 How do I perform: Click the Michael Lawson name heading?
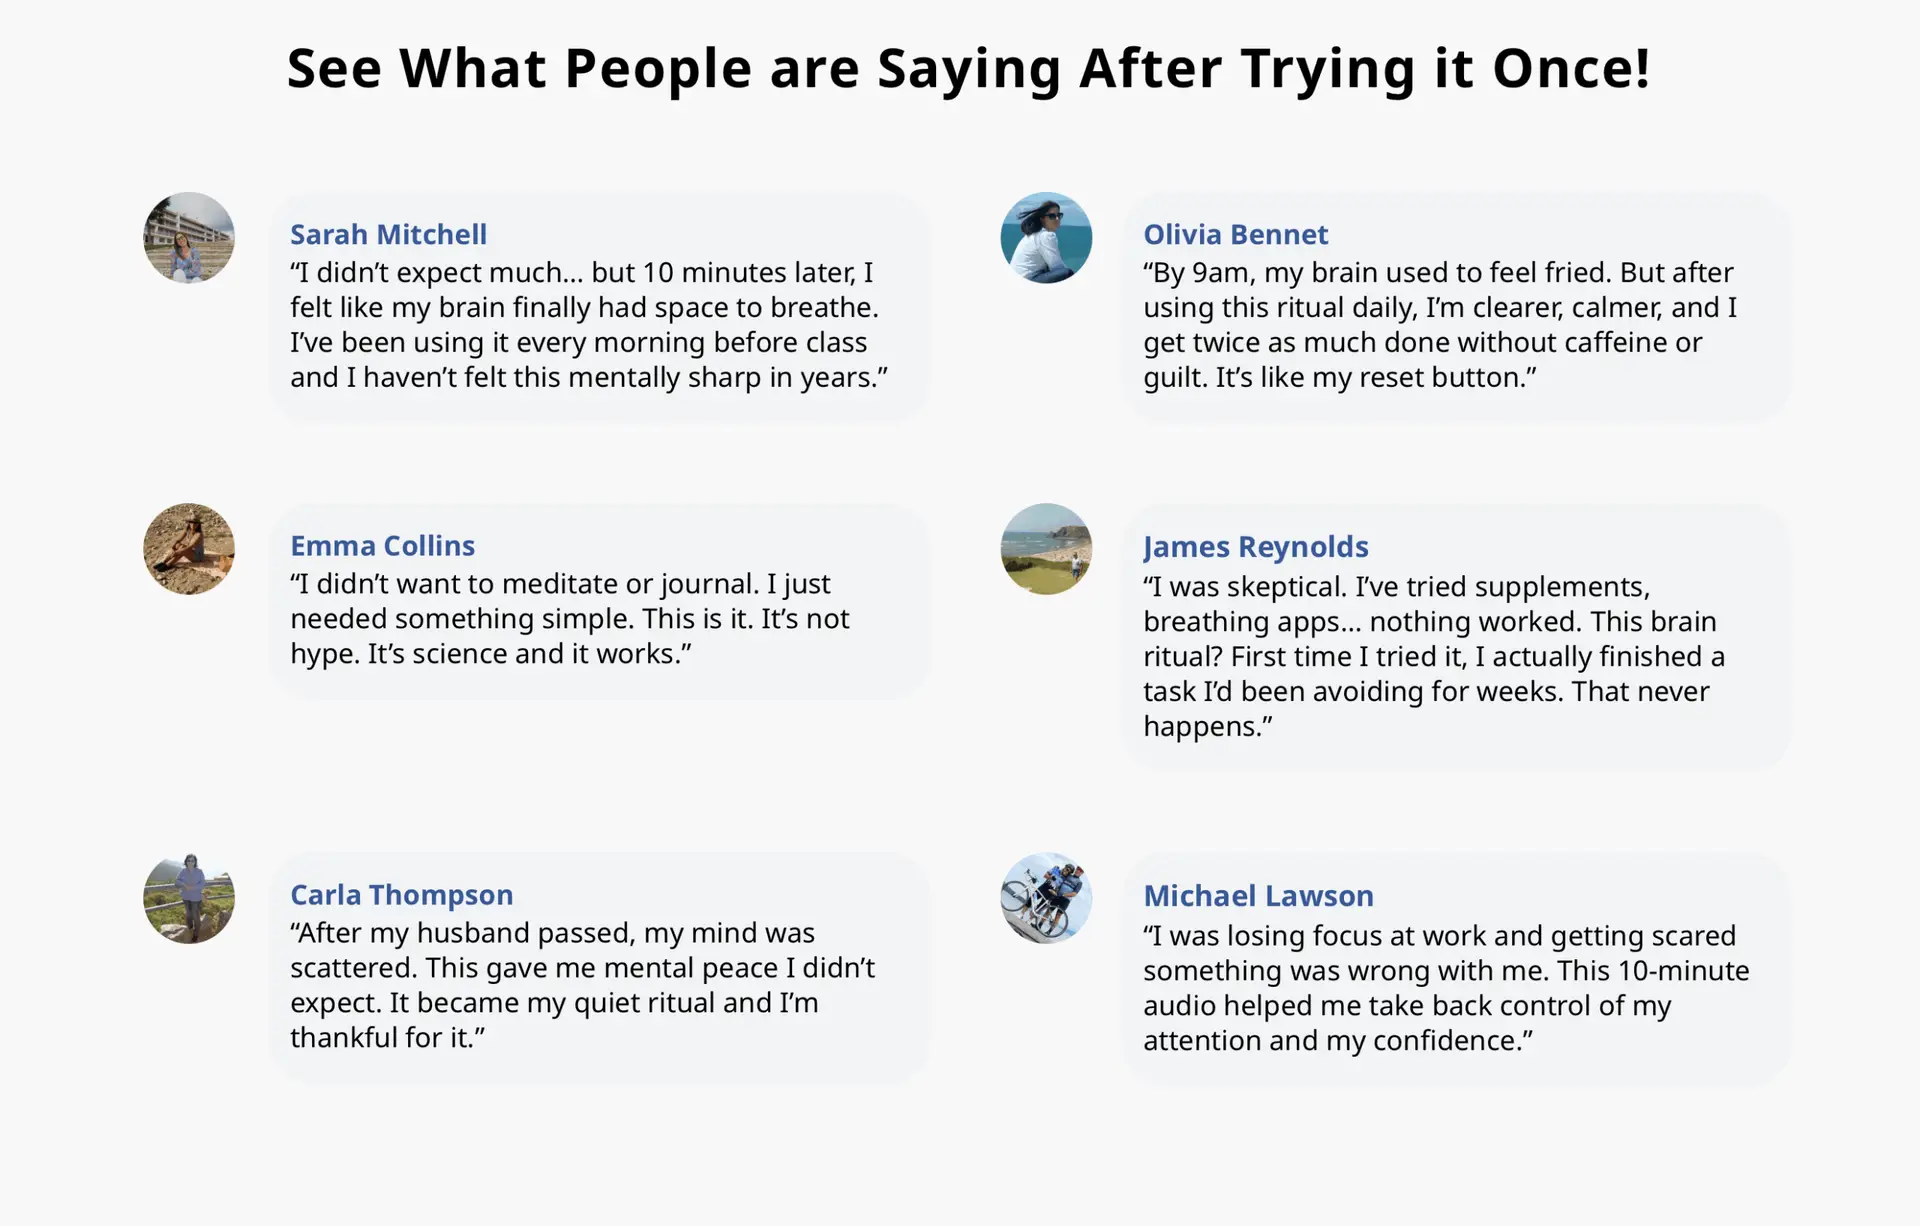[1258, 895]
